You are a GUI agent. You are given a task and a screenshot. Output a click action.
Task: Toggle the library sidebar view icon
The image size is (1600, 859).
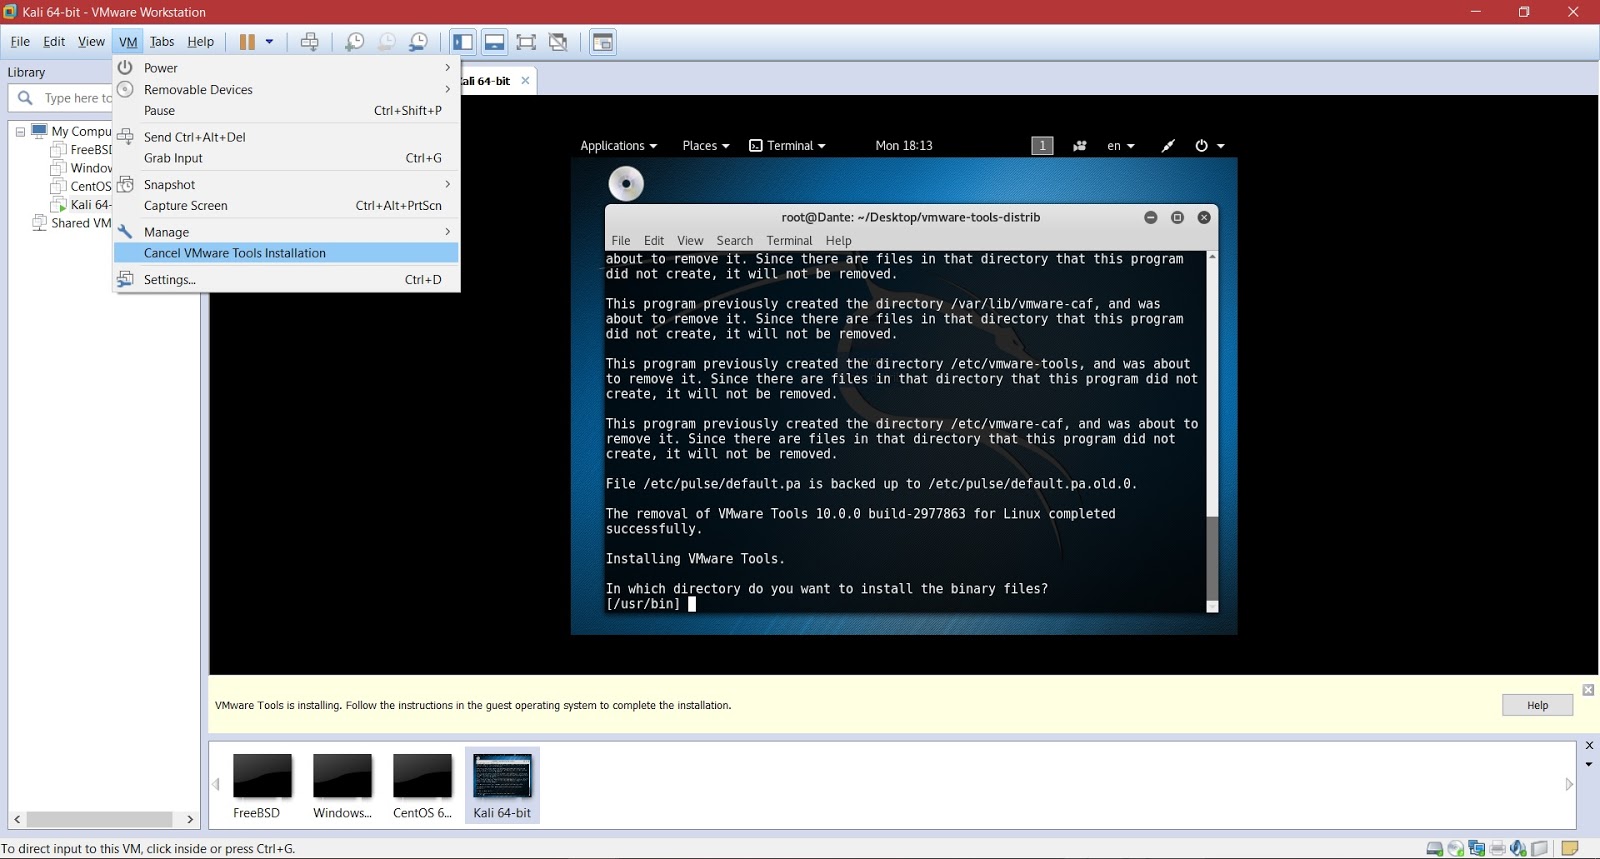pyautogui.click(x=462, y=42)
